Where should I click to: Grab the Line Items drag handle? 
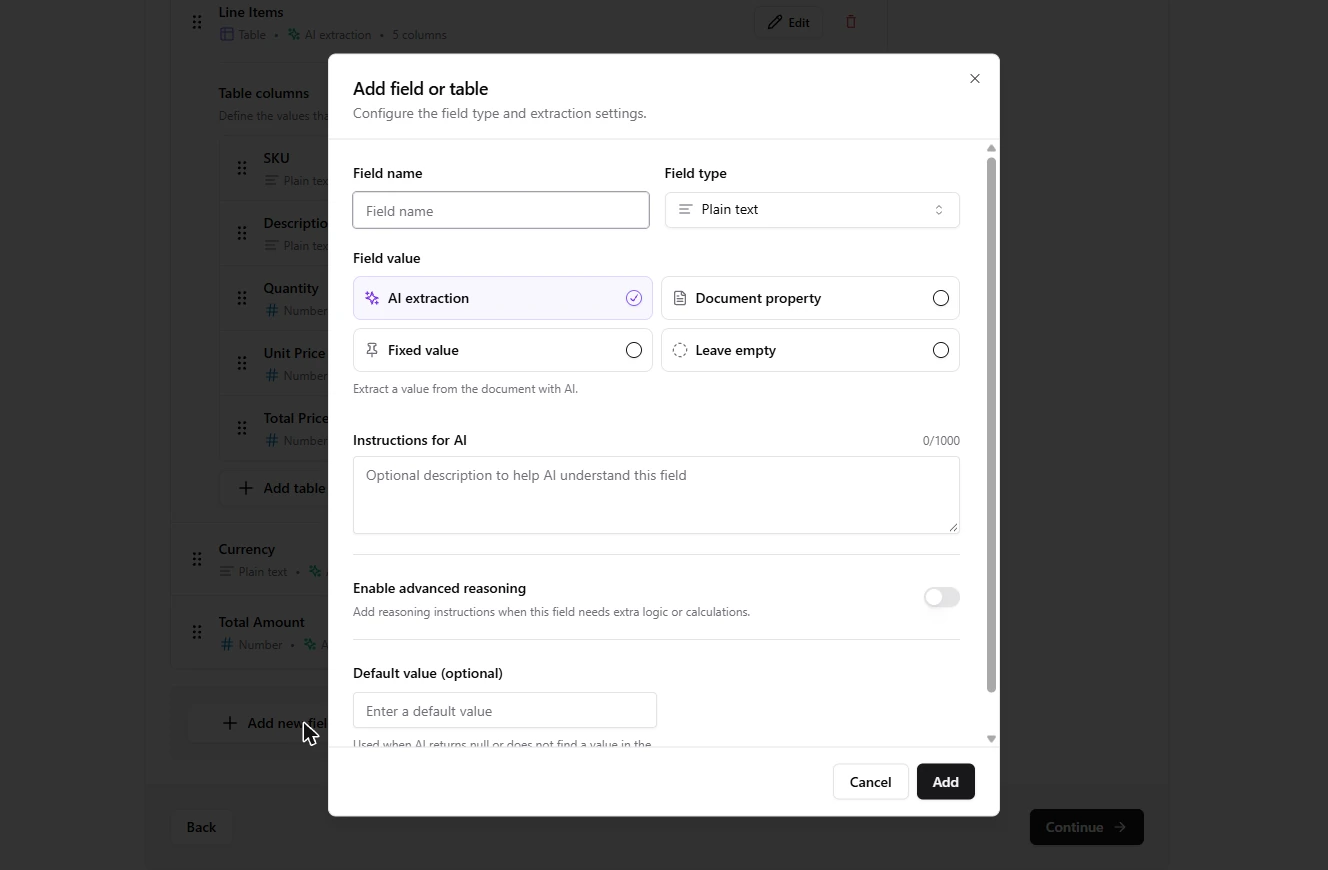[x=197, y=22]
